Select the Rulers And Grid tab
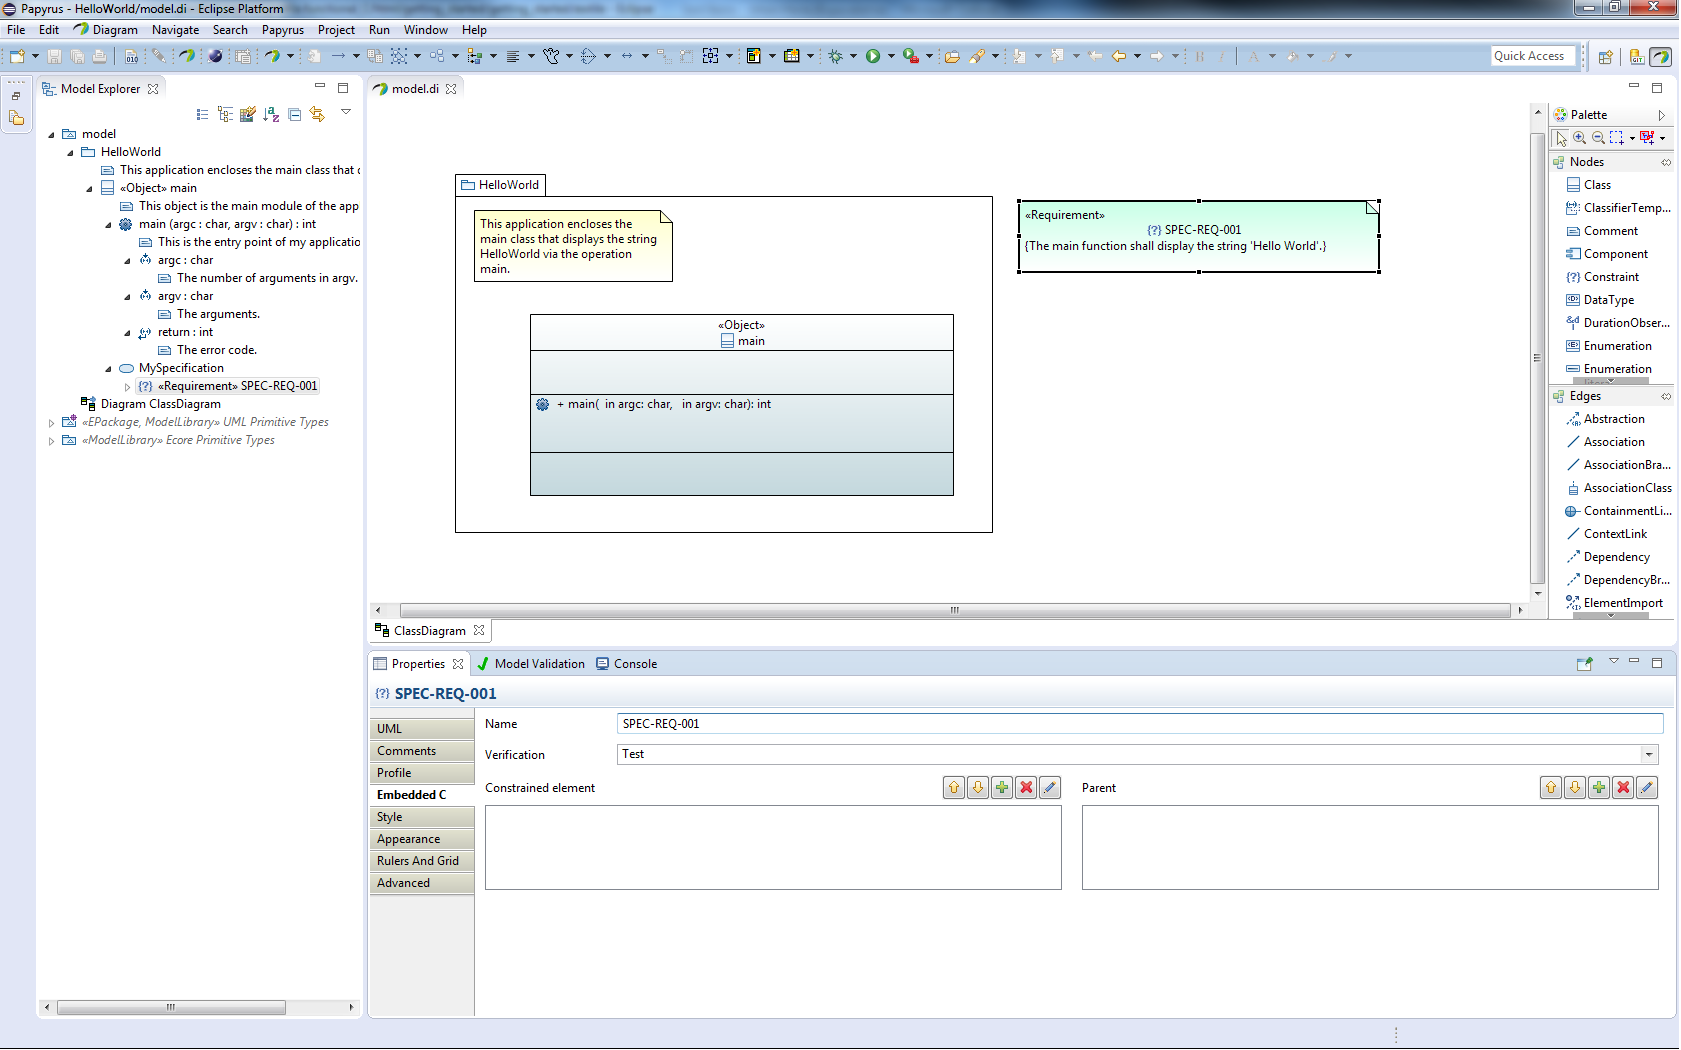 [x=422, y=861]
